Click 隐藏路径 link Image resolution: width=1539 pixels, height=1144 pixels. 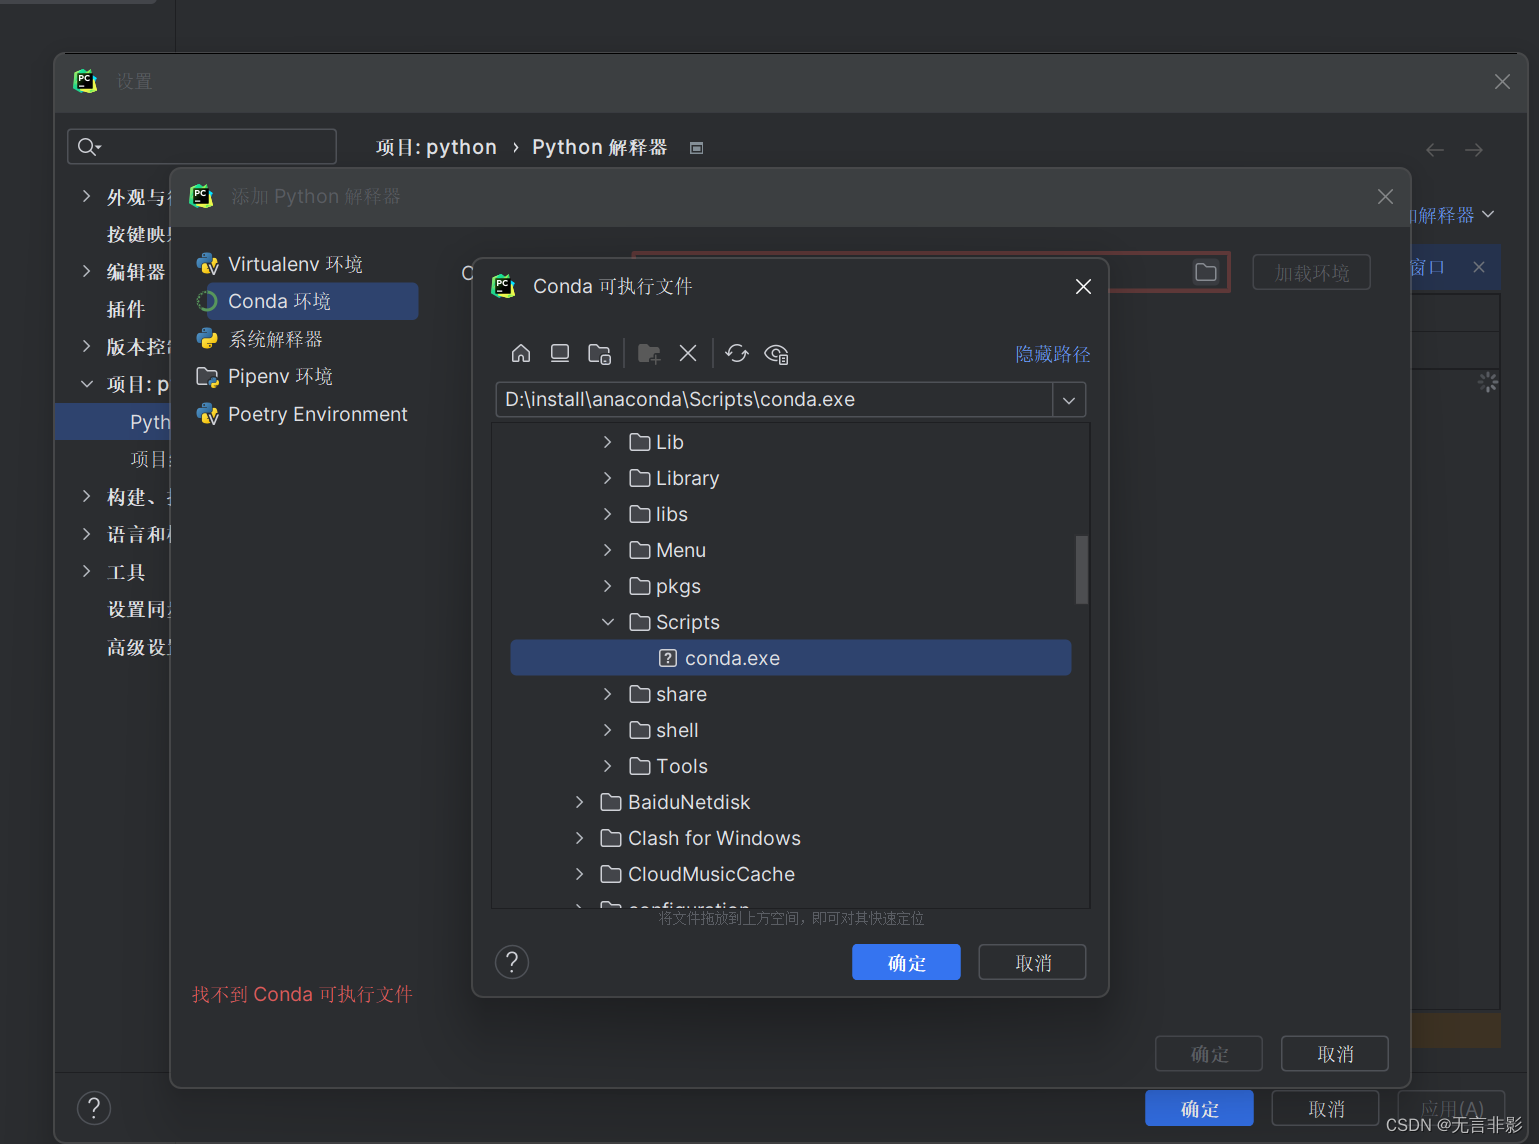tap(1053, 354)
